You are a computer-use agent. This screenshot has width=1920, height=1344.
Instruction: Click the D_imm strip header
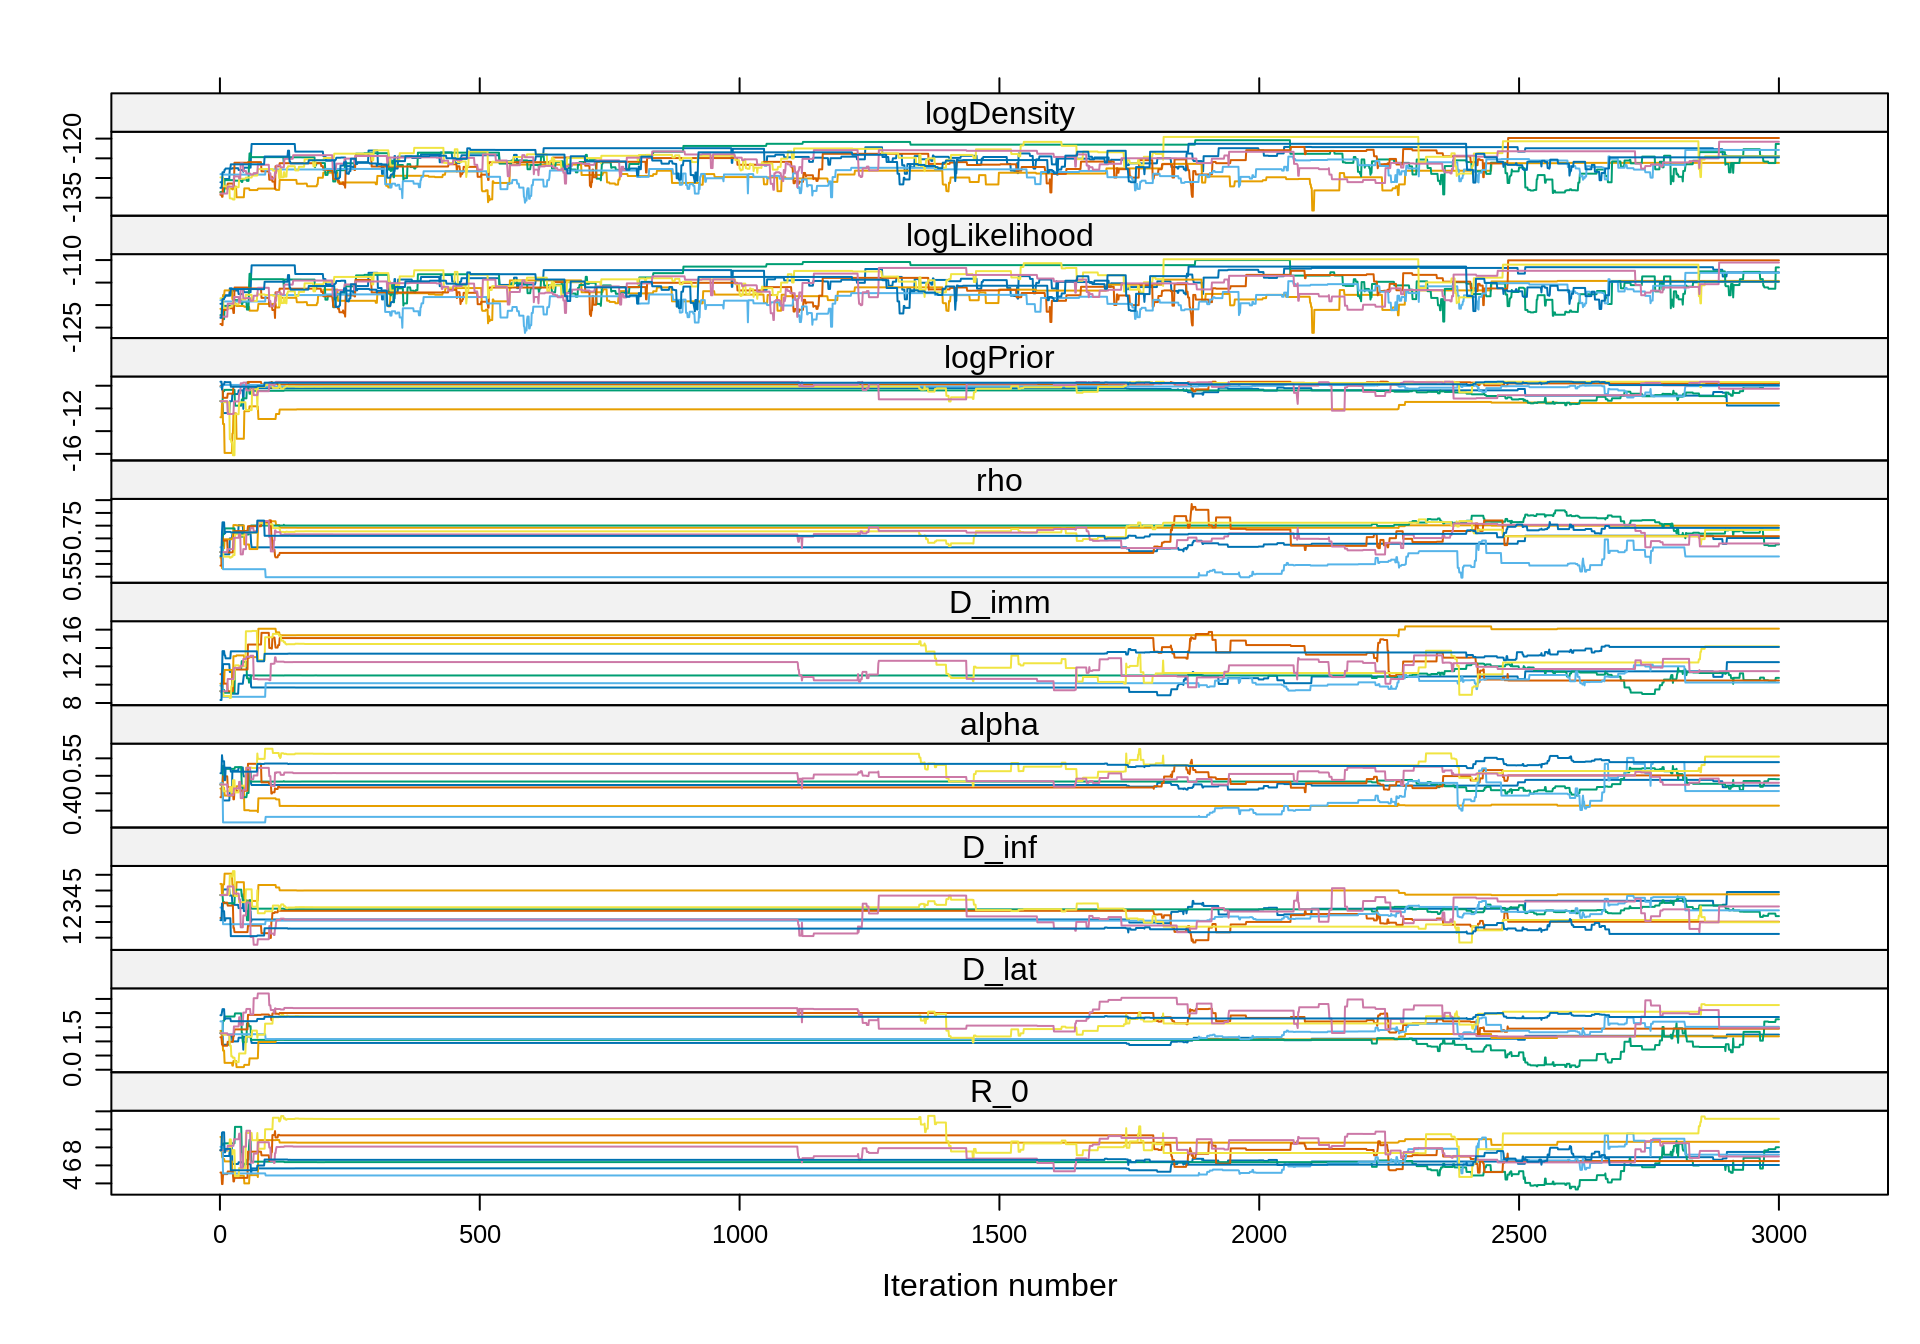pyautogui.click(x=999, y=603)
